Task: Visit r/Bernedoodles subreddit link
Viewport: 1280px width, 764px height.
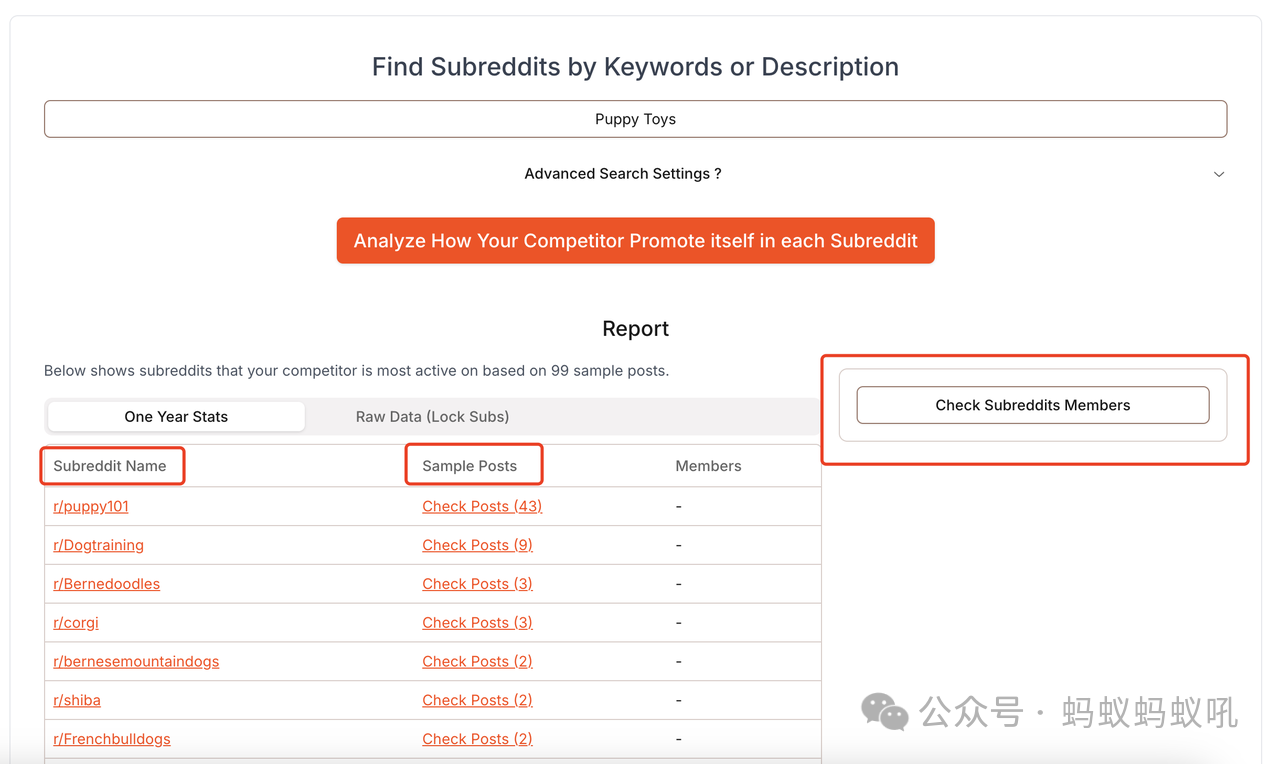Action: pos(106,584)
